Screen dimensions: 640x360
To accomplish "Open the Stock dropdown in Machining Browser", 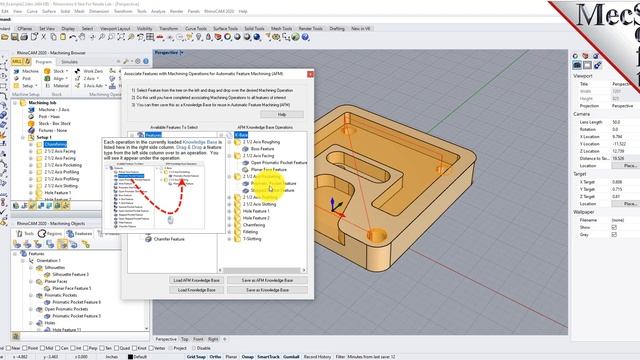I will [67, 71].
